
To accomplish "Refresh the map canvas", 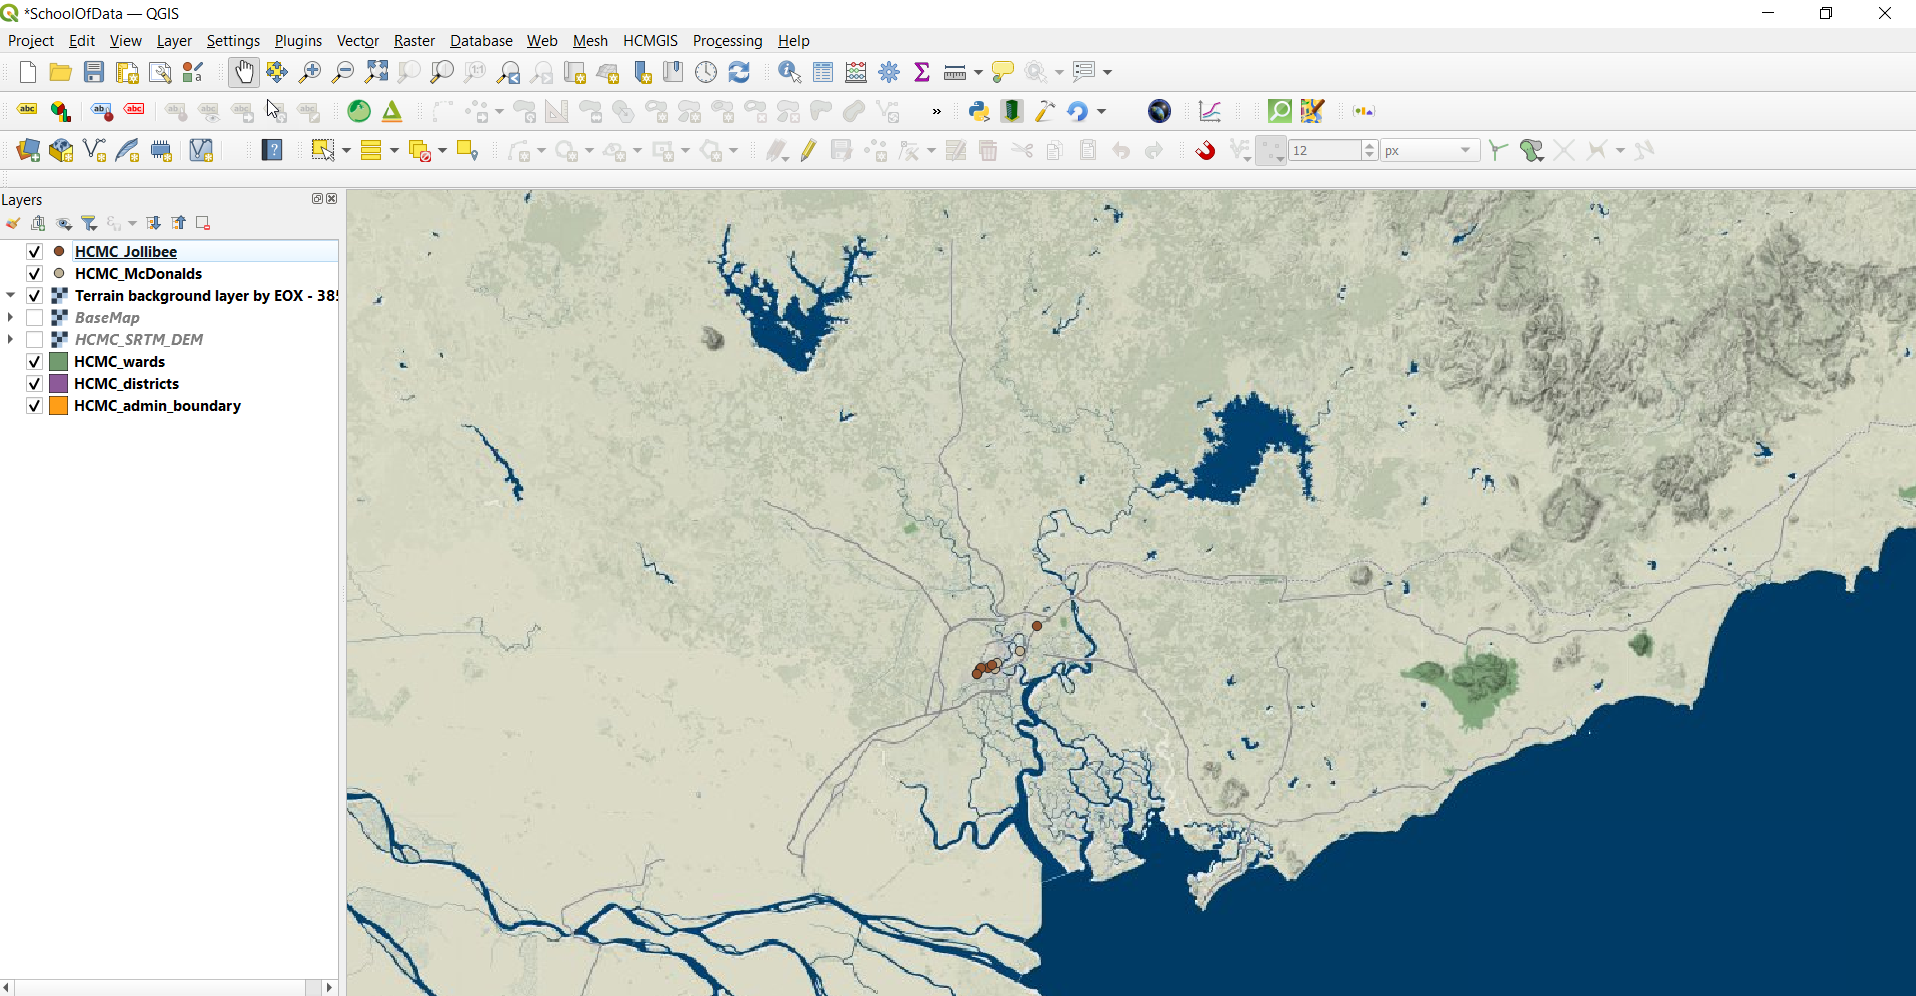I will [x=739, y=72].
